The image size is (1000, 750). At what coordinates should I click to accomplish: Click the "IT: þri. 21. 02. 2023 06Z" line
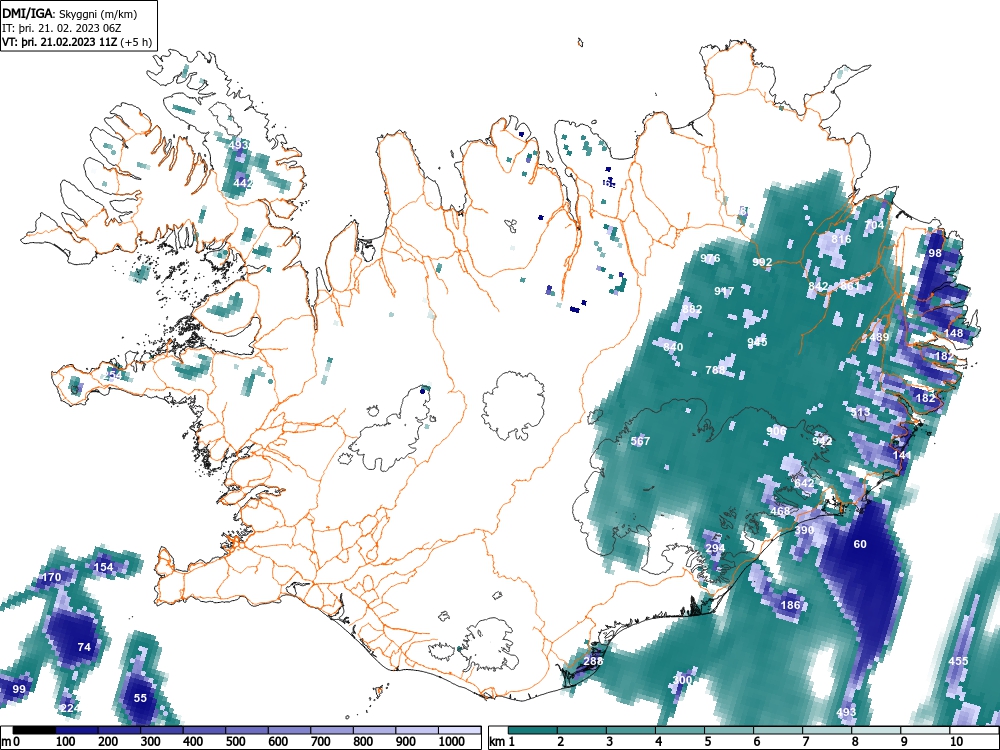(61, 28)
